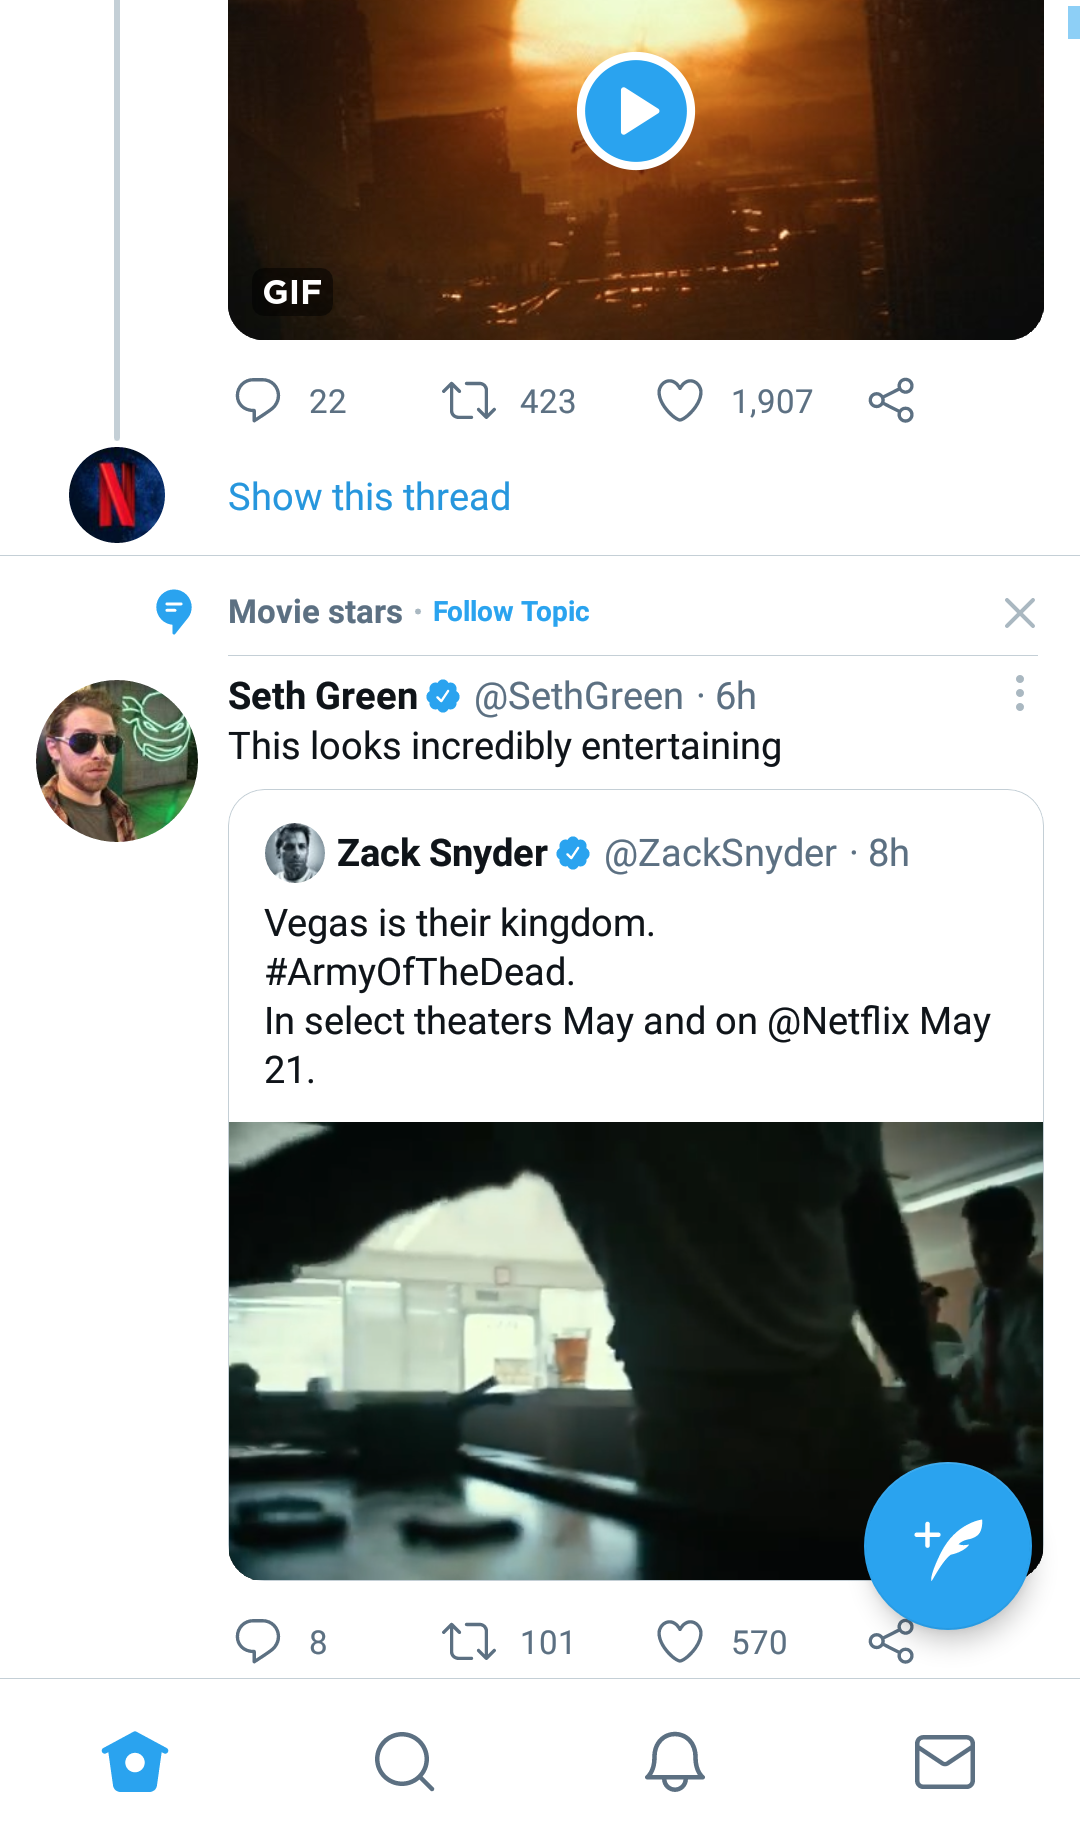Dismiss the Movie stars topic suggestion
The height and width of the screenshot is (1846, 1080).
(x=1019, y=613)
